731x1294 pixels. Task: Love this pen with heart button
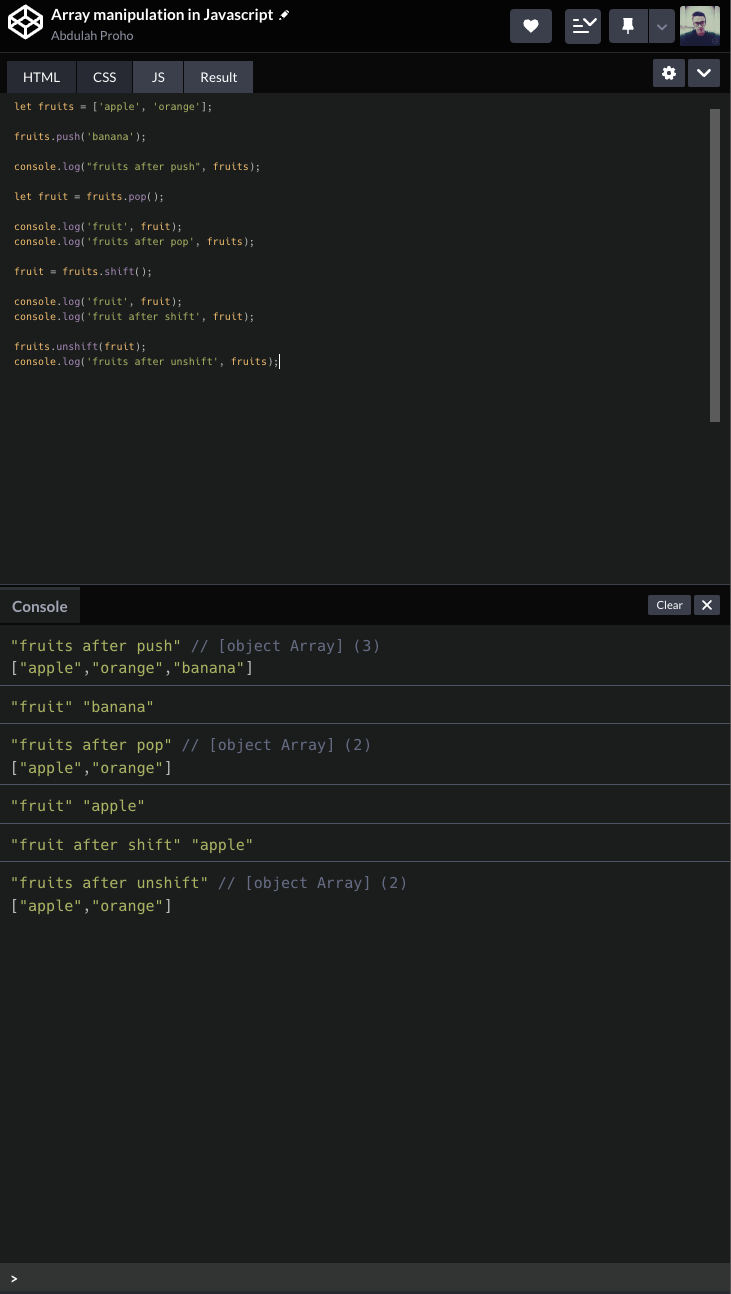531,27
